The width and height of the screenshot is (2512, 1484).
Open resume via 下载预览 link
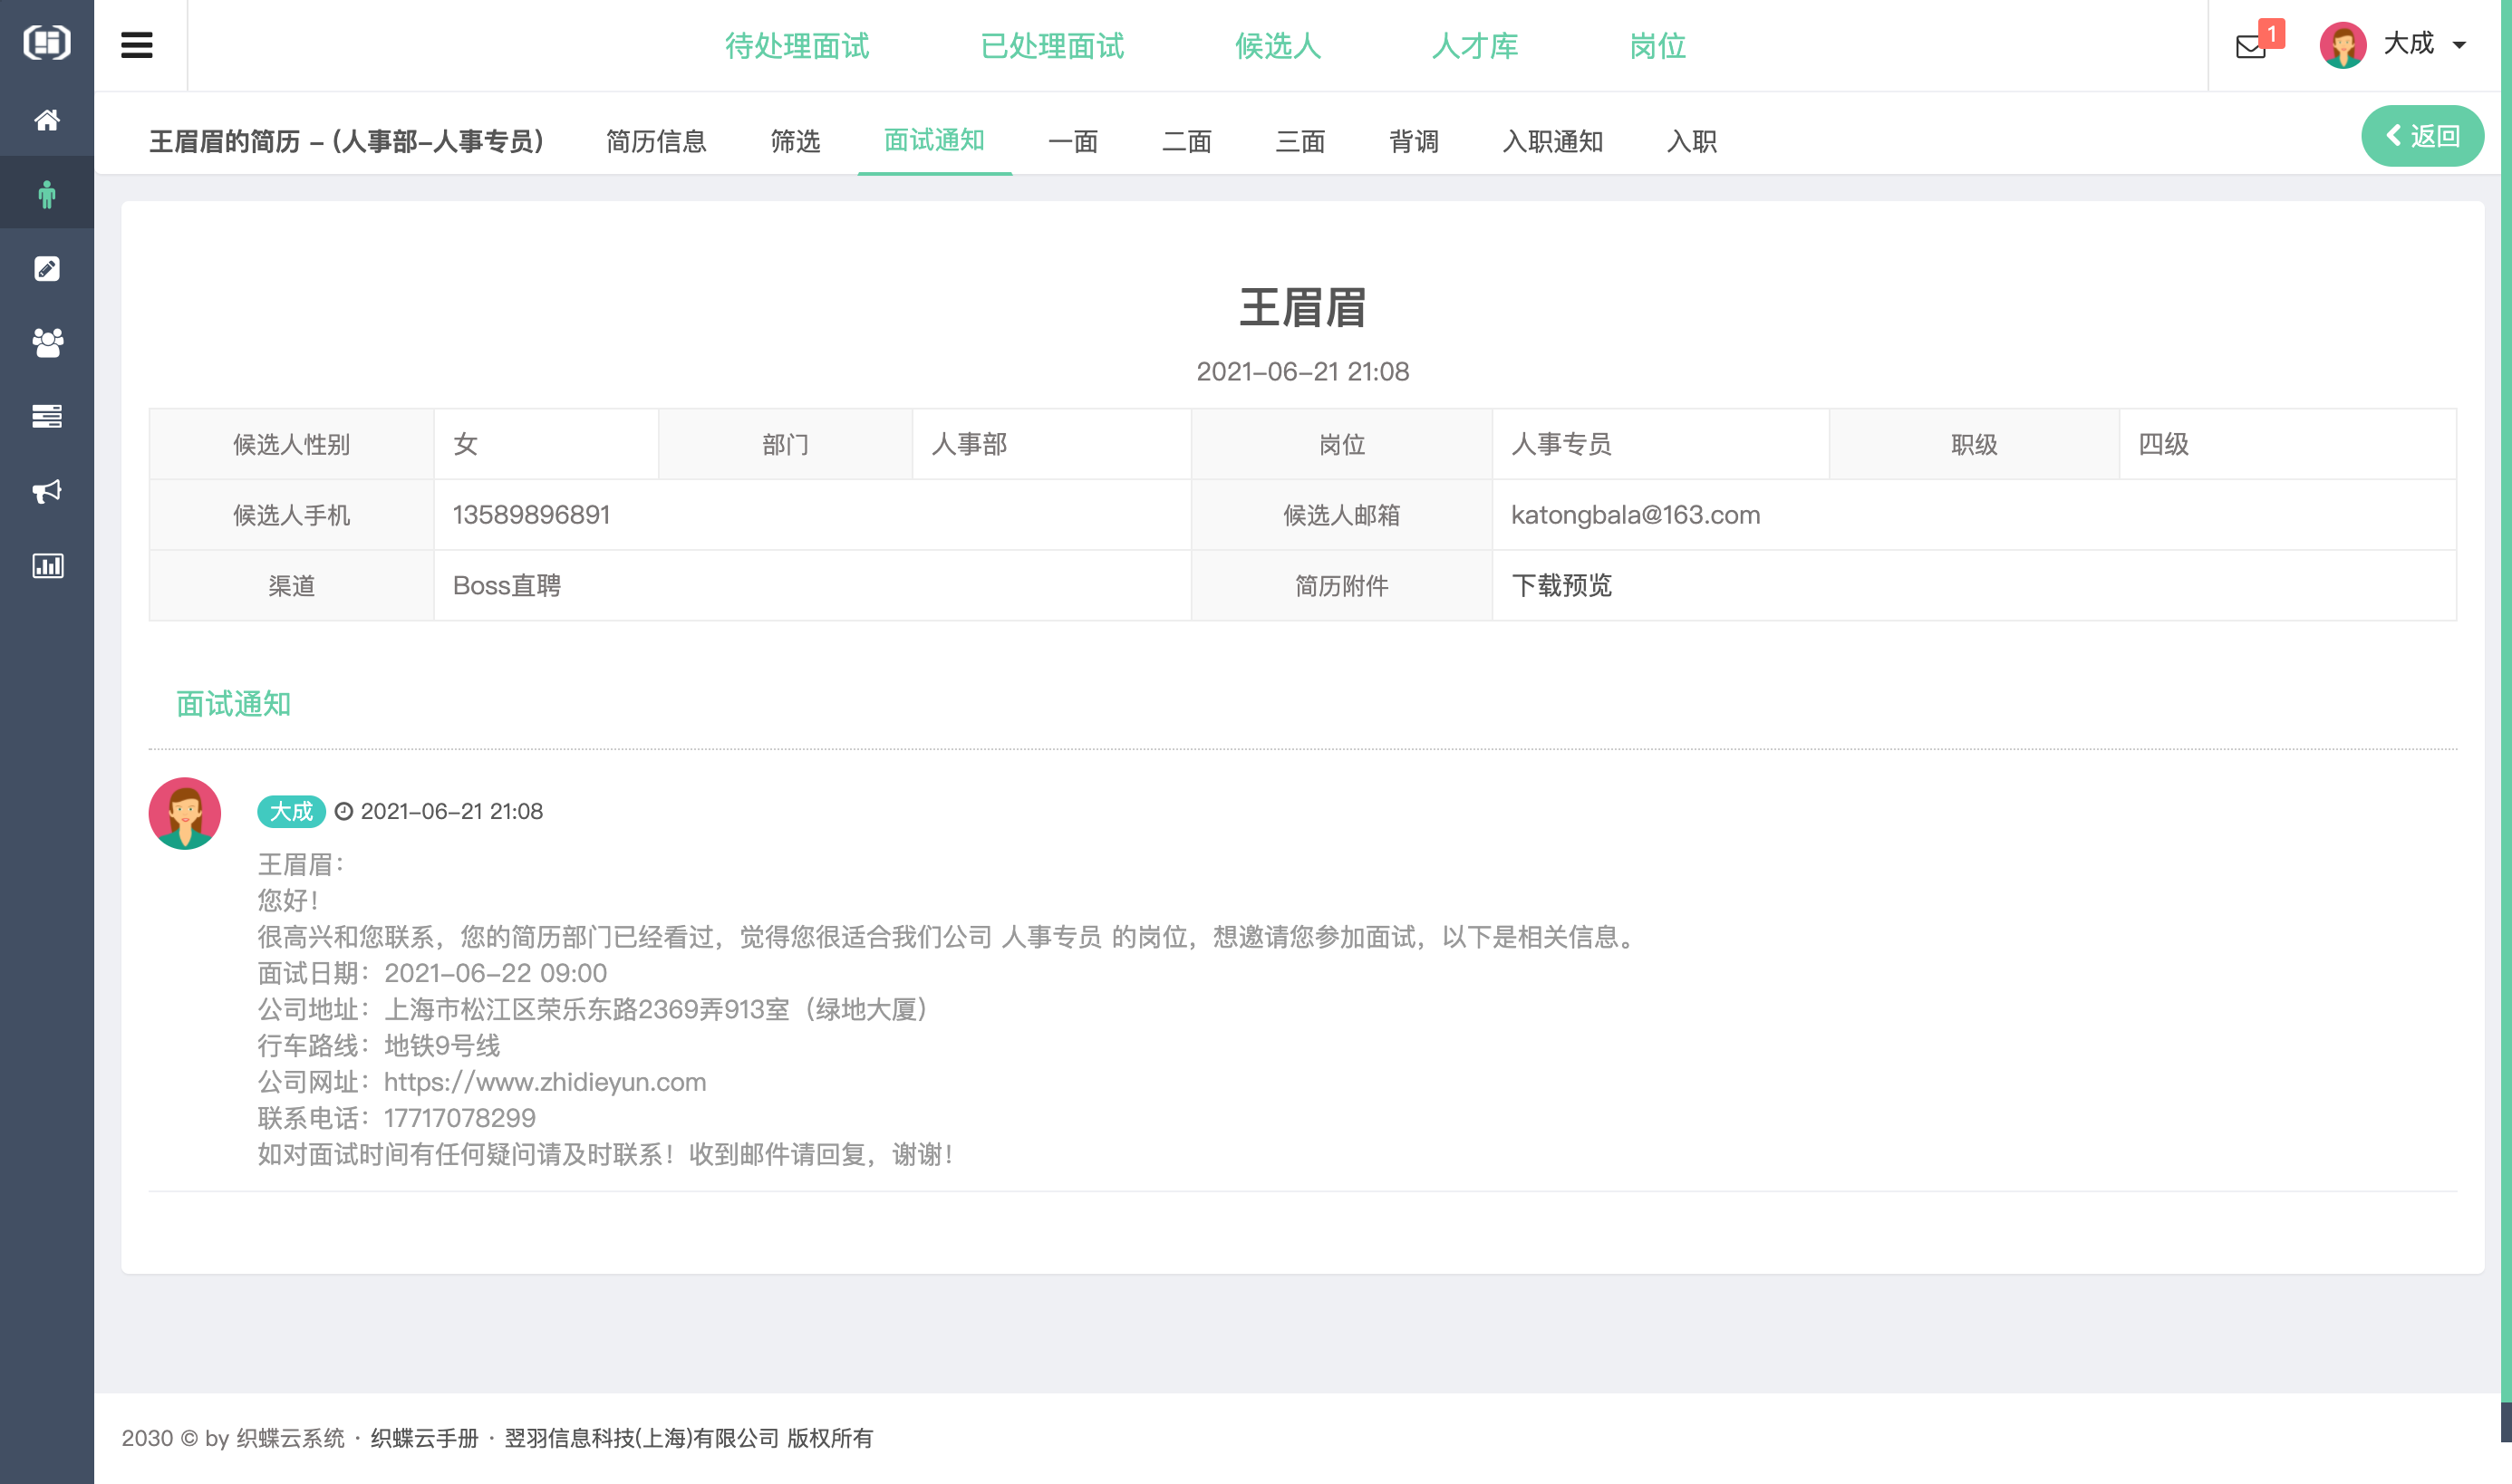click(1563, 585)
